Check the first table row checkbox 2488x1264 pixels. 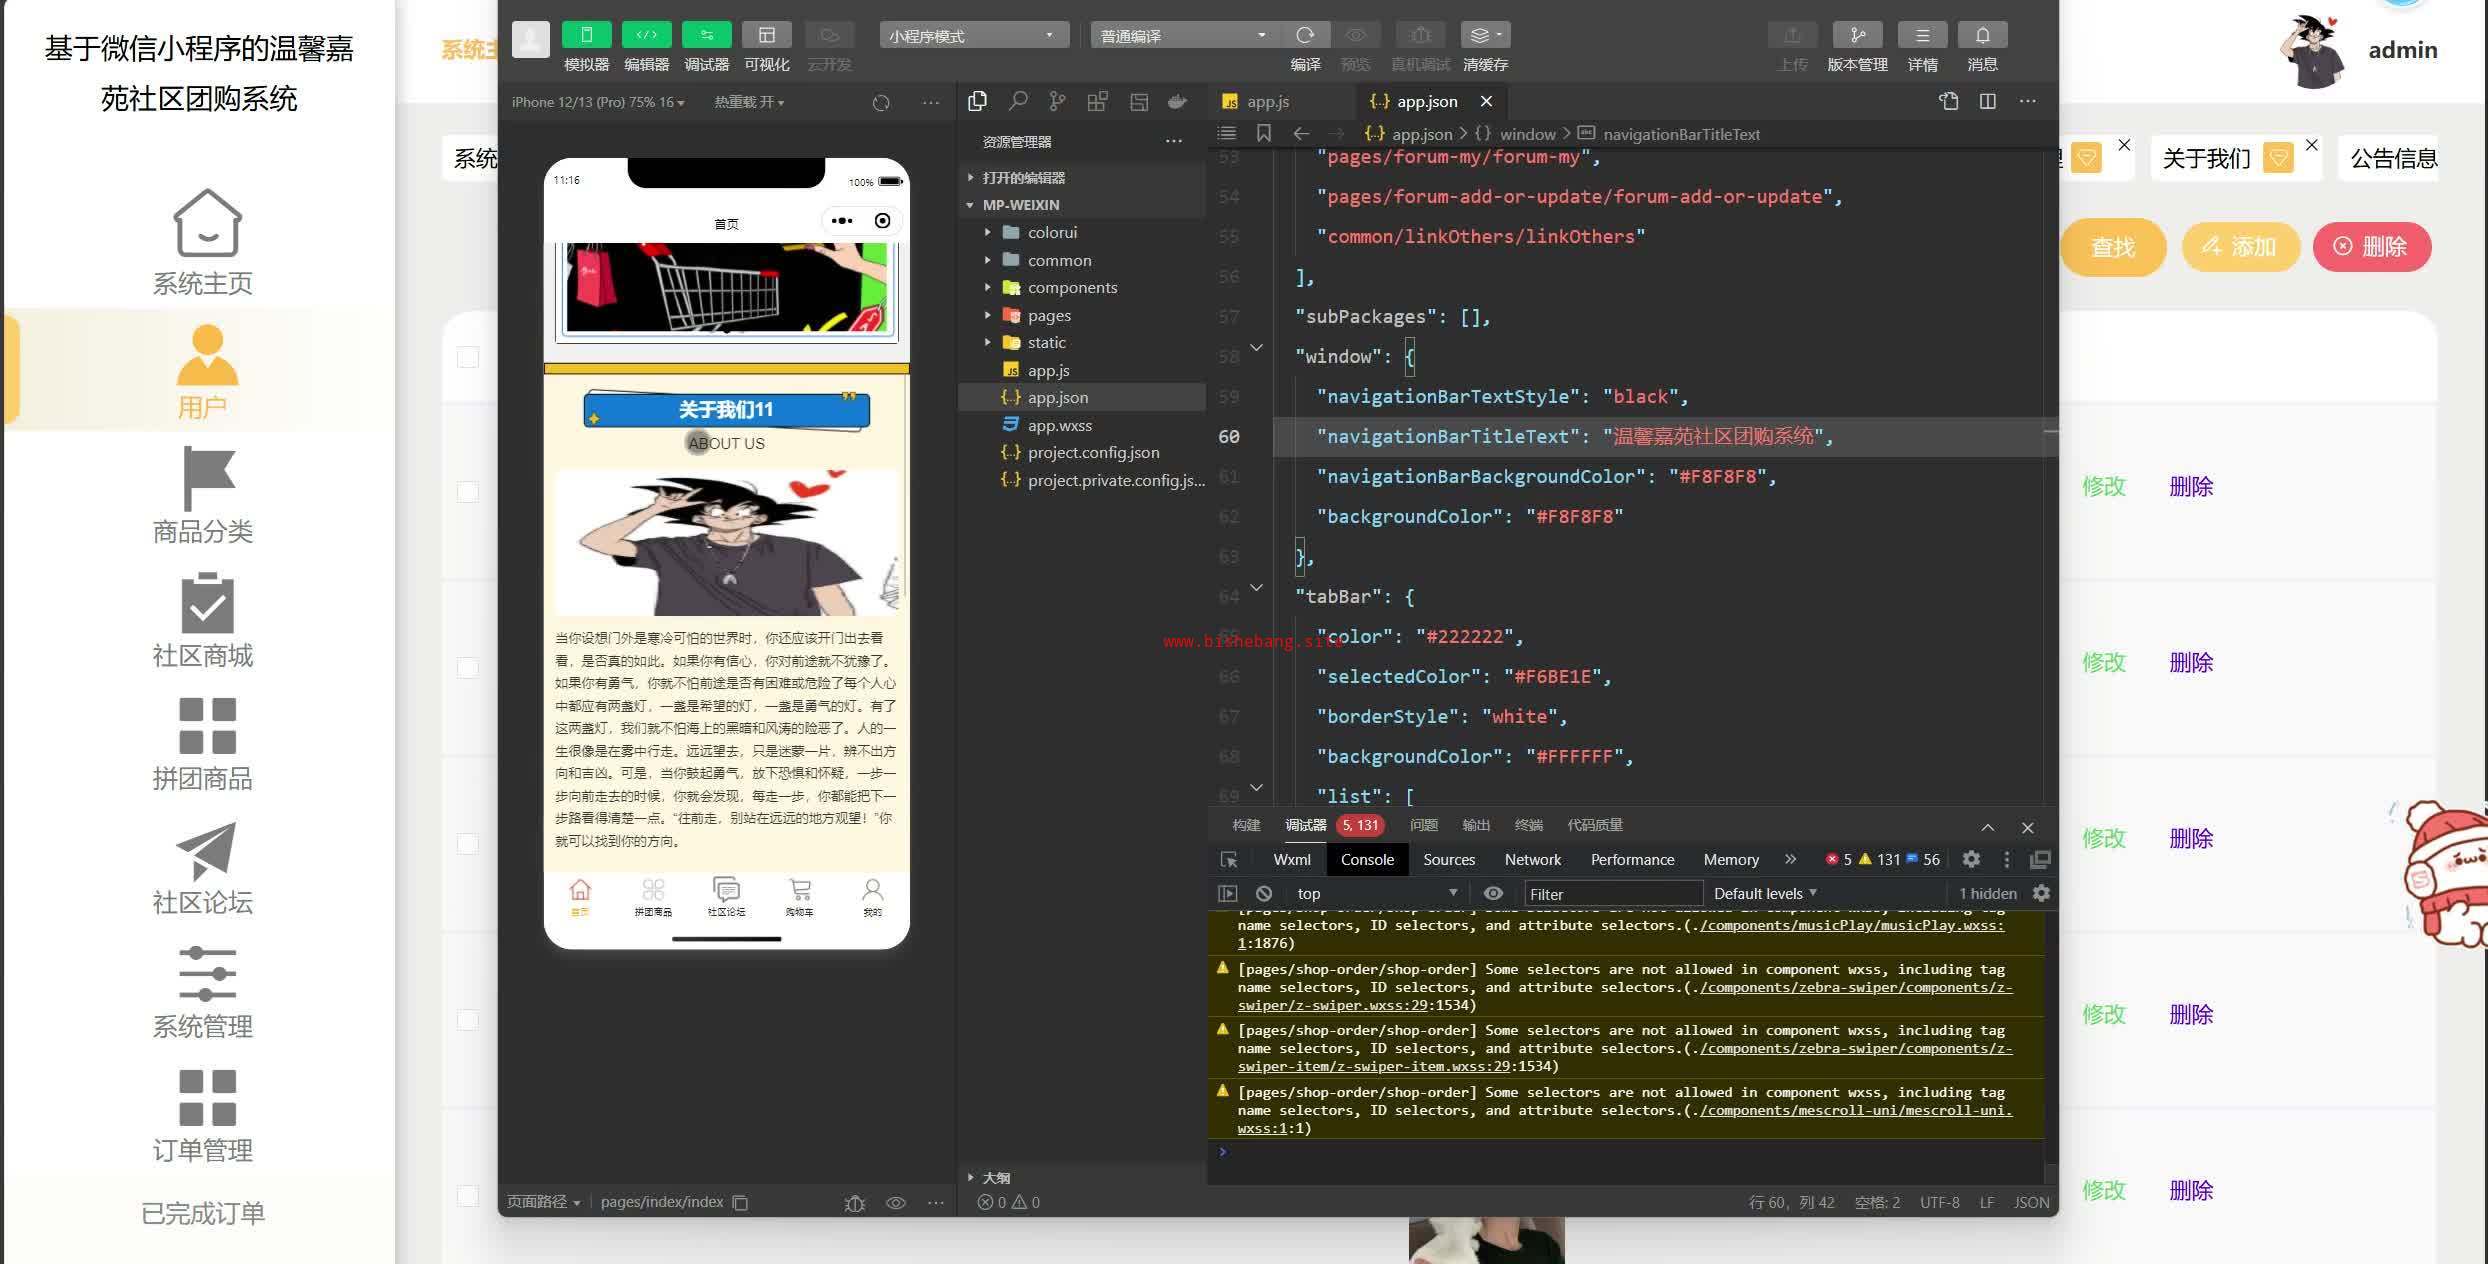click(468, 491)
